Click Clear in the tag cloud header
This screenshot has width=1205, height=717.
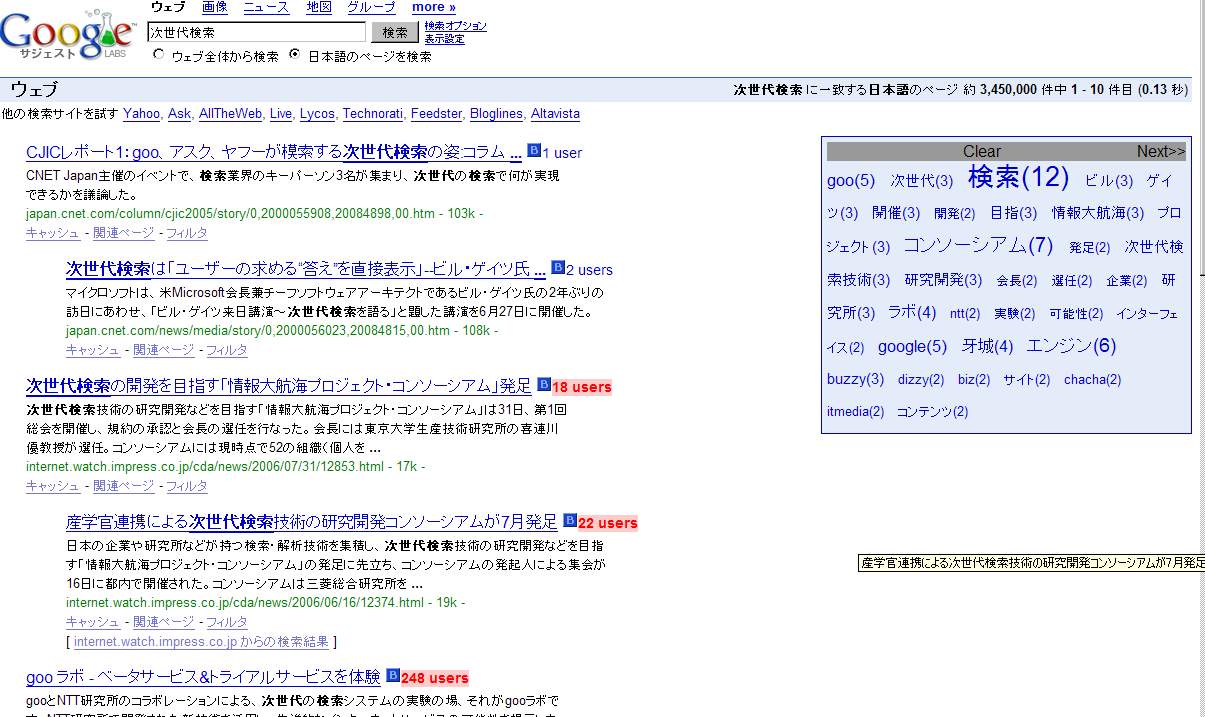[x=982, y=151]
